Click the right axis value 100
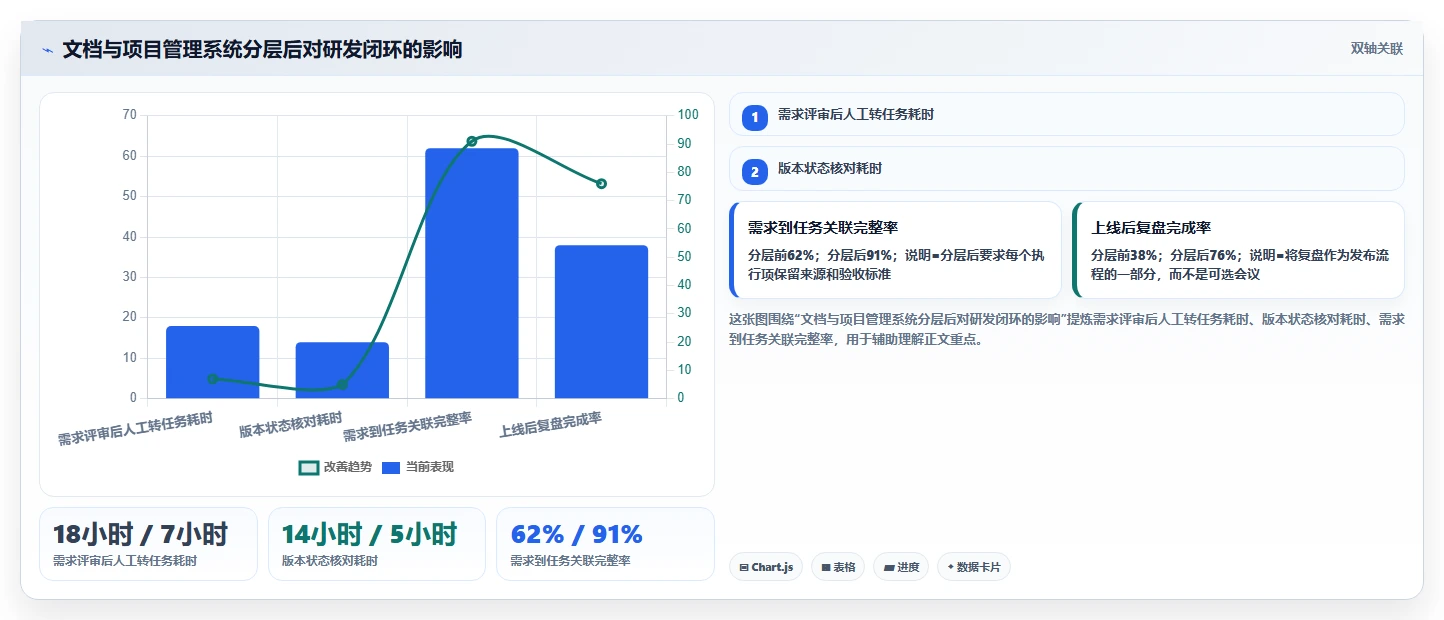 point(688,115)
